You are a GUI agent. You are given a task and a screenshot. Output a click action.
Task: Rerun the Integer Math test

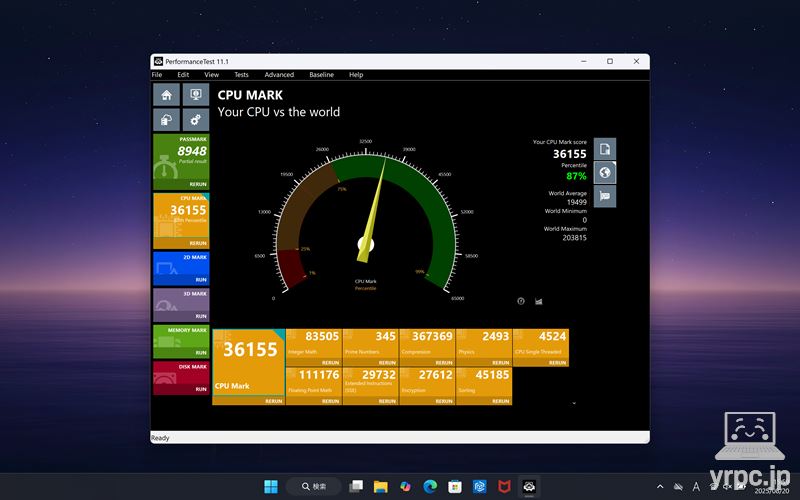pos(331,363)
